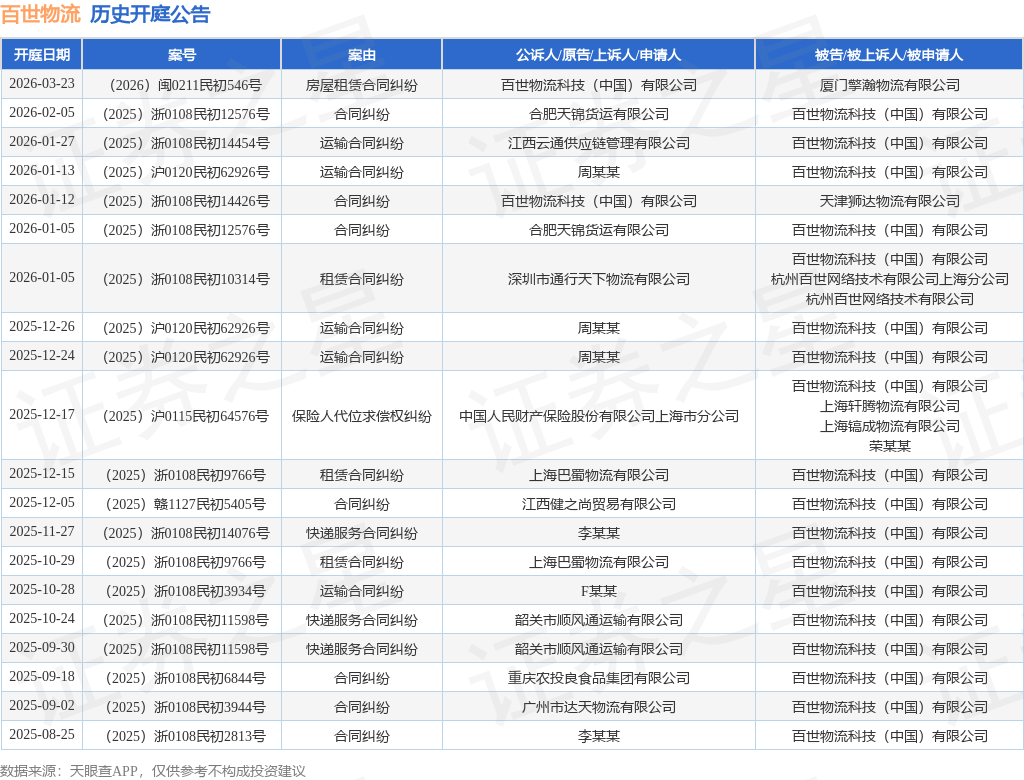Image resolution: width=1024 pixels, height=780 pixels.
Task: Select case number (2025)浙0108民初2813号
Action: 185,736
